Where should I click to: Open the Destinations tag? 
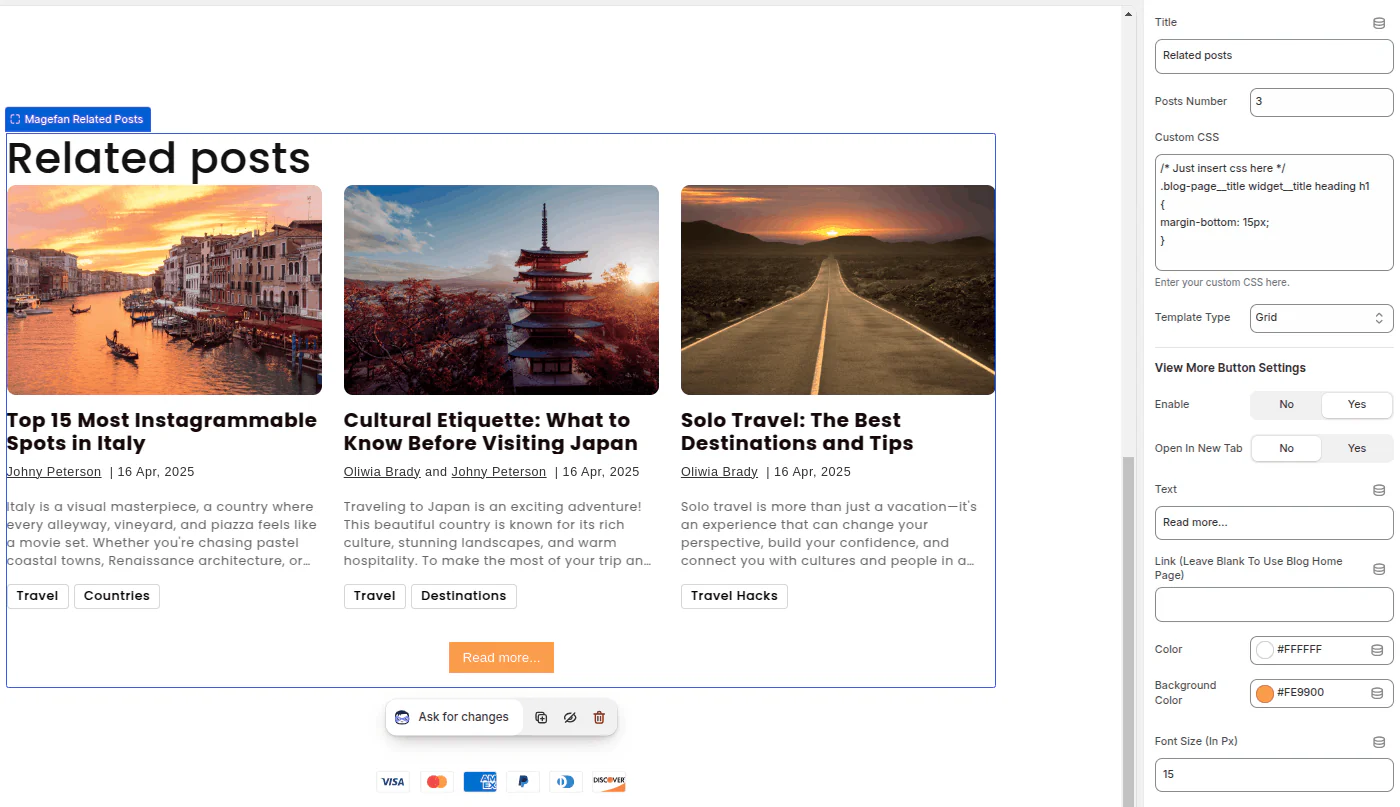pyautogui.click(x=464, y=596)
